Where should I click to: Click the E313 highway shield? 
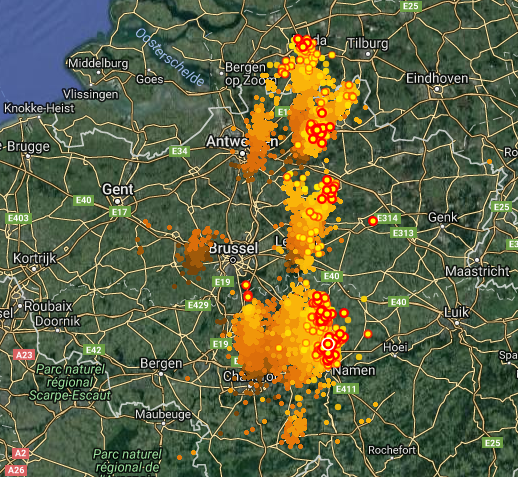pos(404,233)
